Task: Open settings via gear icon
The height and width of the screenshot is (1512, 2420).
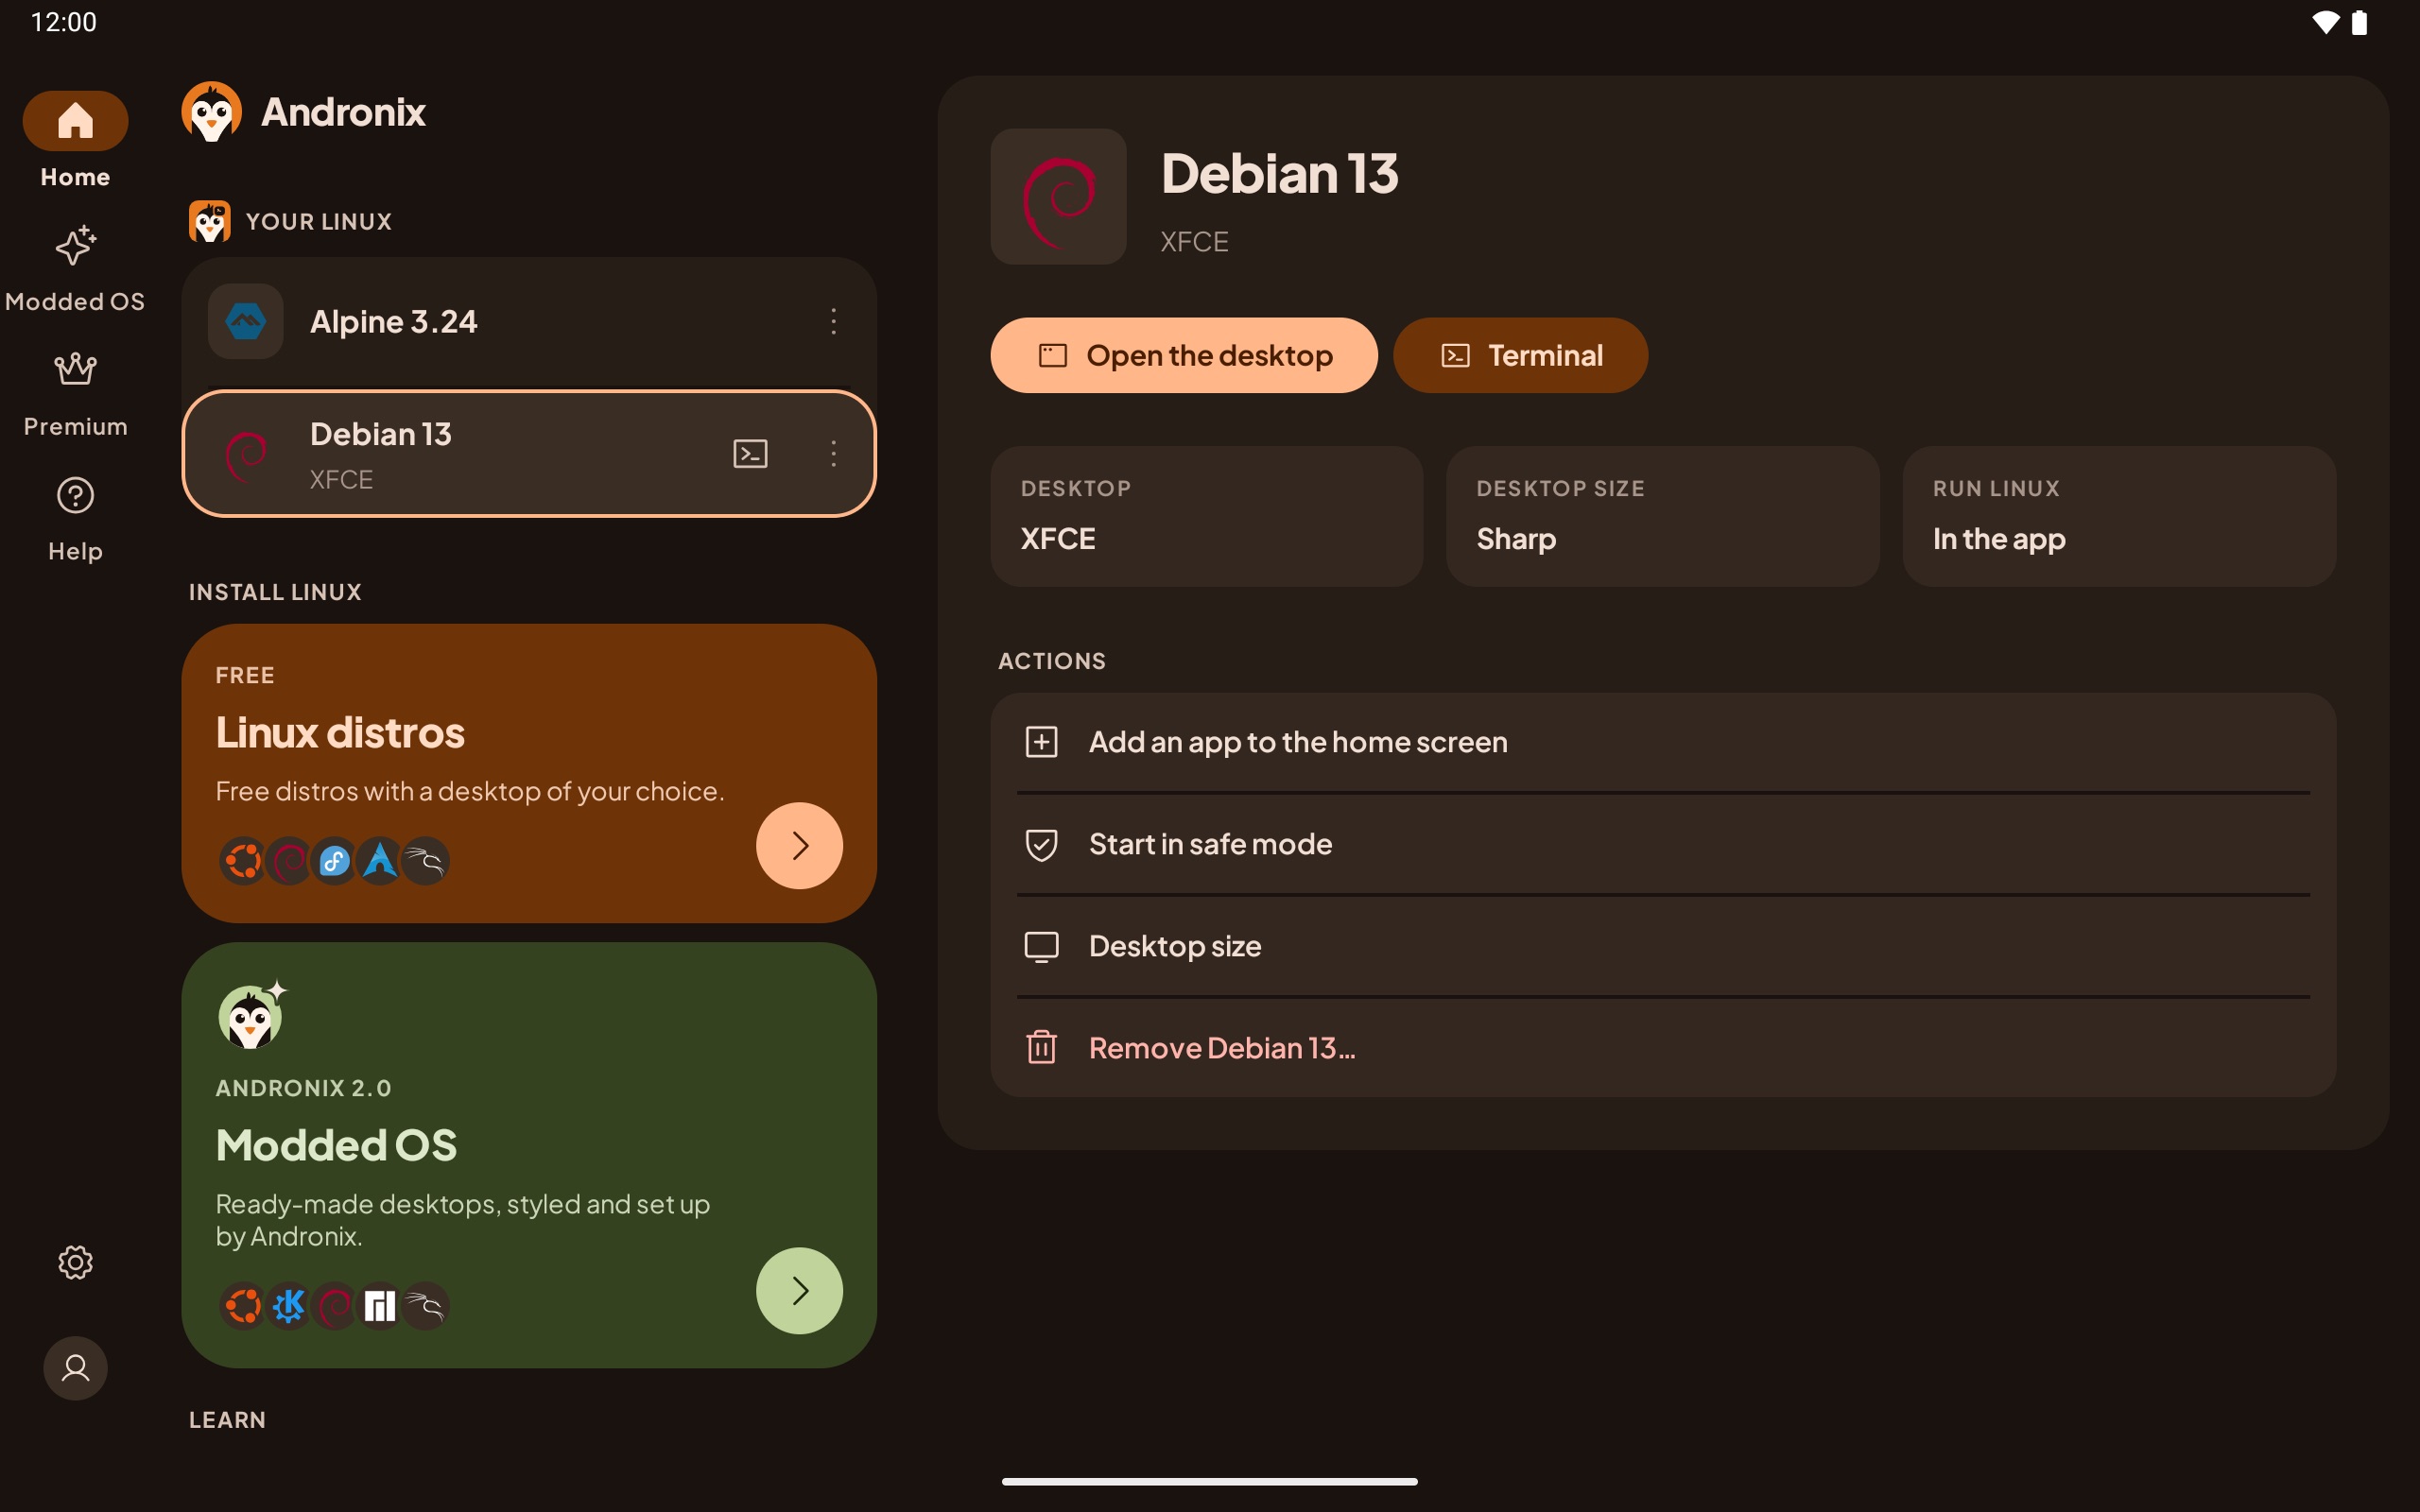Action: click(x=75, y=1262)
